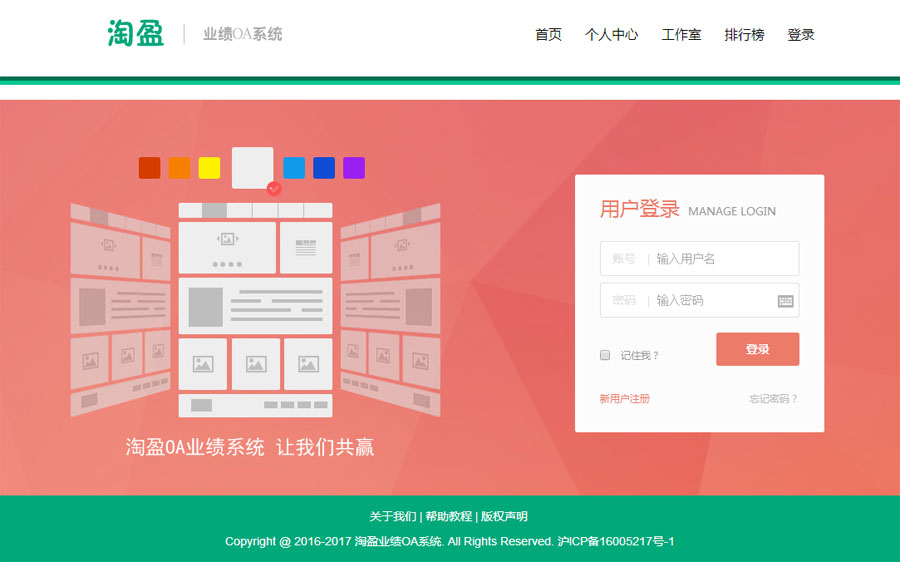The image size is (900, 562).
Task: Click the red checkmark badge on white swatch
Action: [274, 188]
